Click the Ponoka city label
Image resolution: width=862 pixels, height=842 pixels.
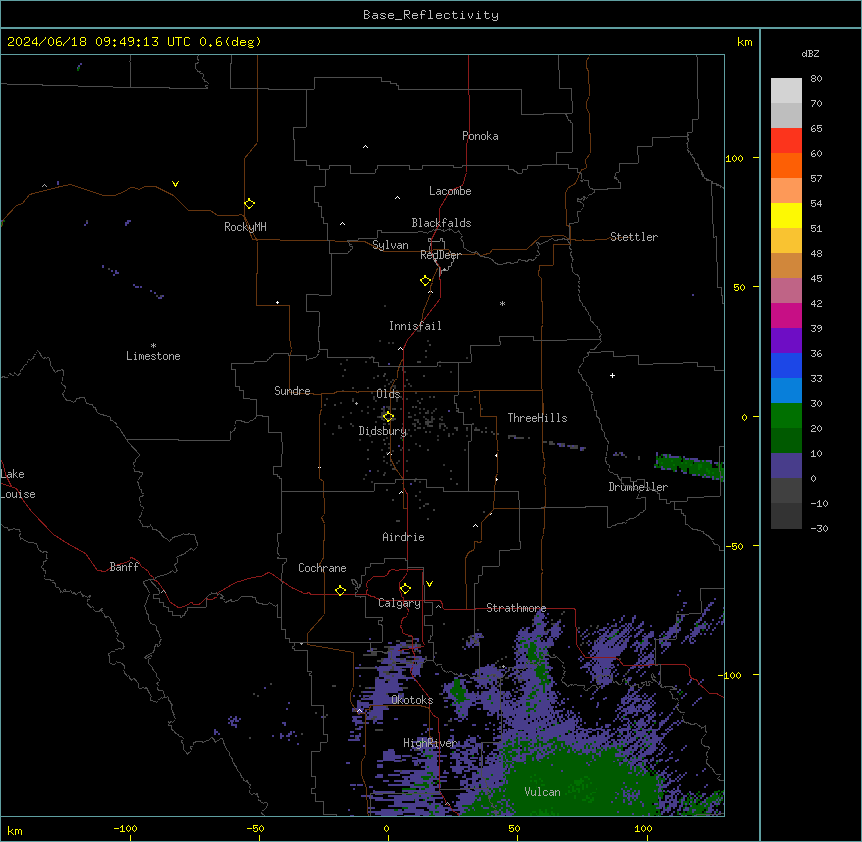point(480,136)
